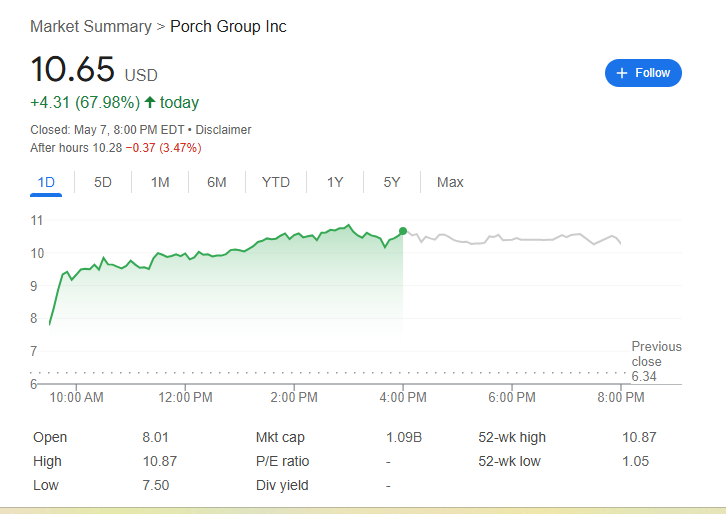Click the 10.65 USD price heading

[94, 69]
